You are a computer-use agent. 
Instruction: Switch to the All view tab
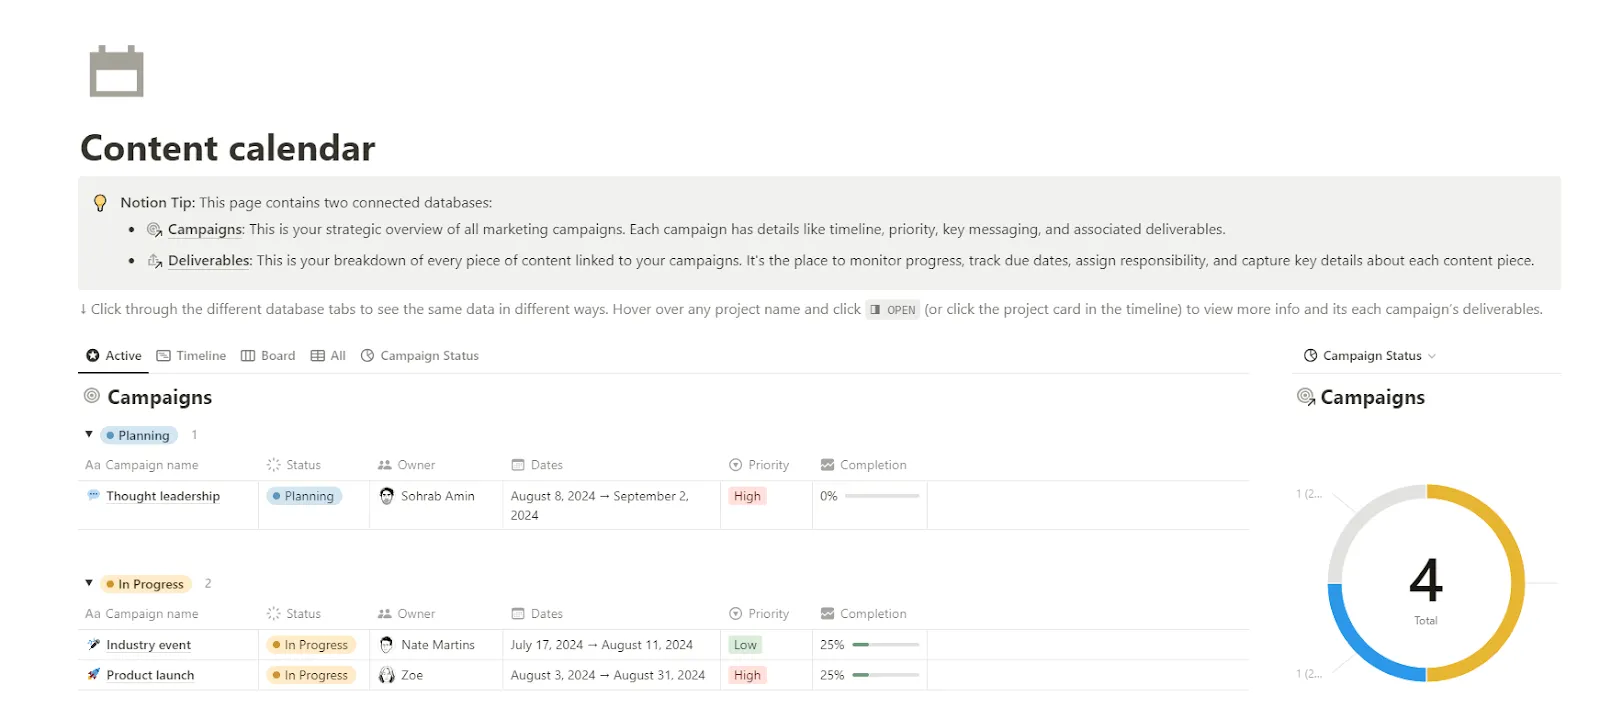click(328, 356)
